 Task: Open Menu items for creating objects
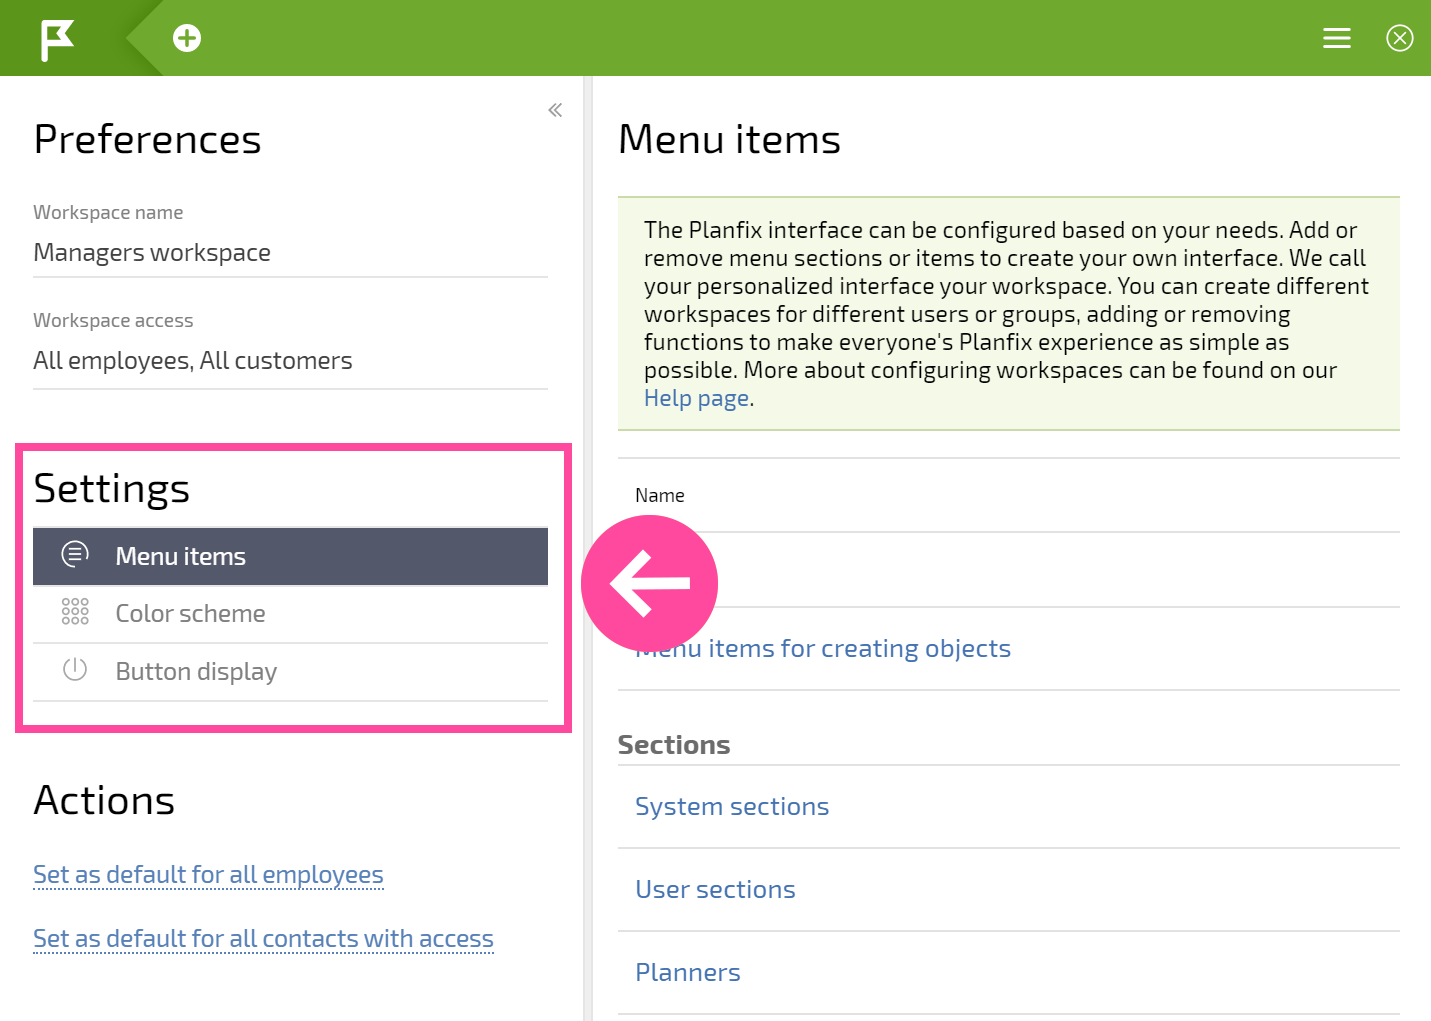pyautogui.click(x=823, y=649)
